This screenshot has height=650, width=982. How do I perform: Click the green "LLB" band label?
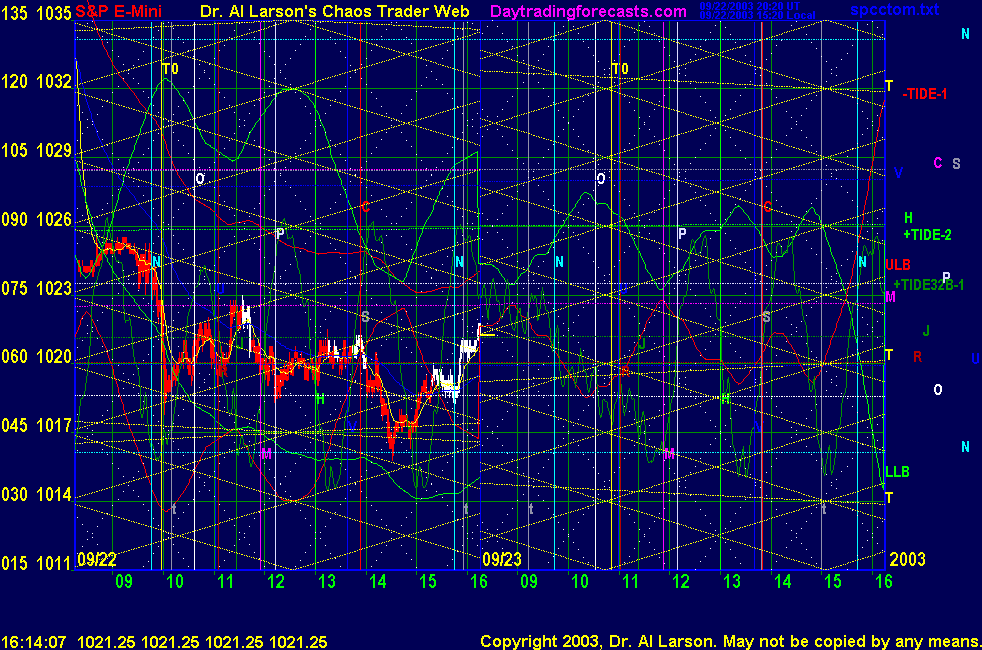click(897, 472)
